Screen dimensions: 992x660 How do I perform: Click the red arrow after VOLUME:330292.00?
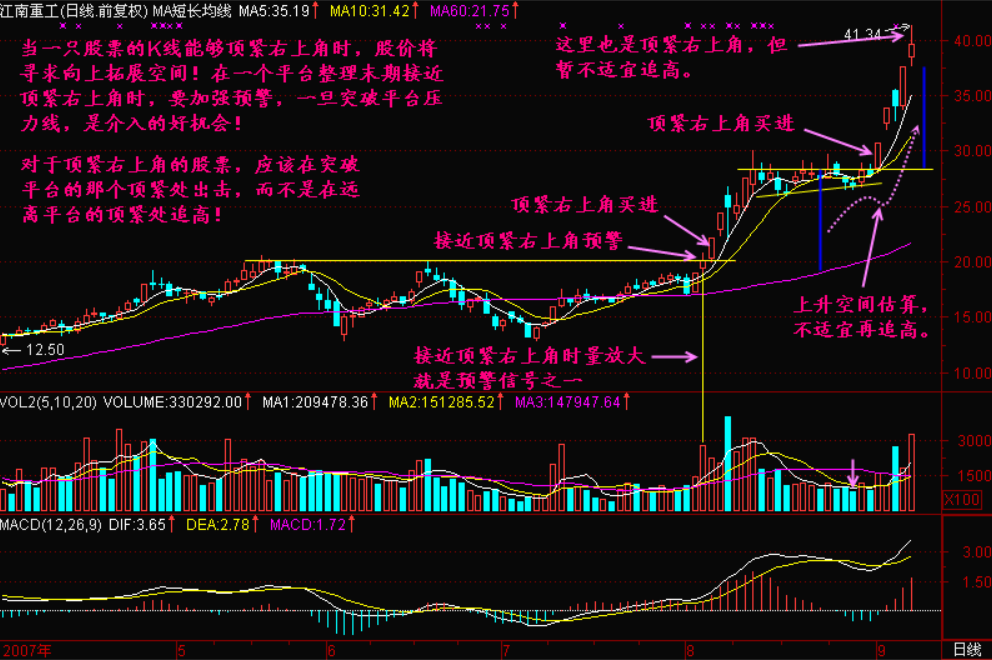[x=249, y=402]
